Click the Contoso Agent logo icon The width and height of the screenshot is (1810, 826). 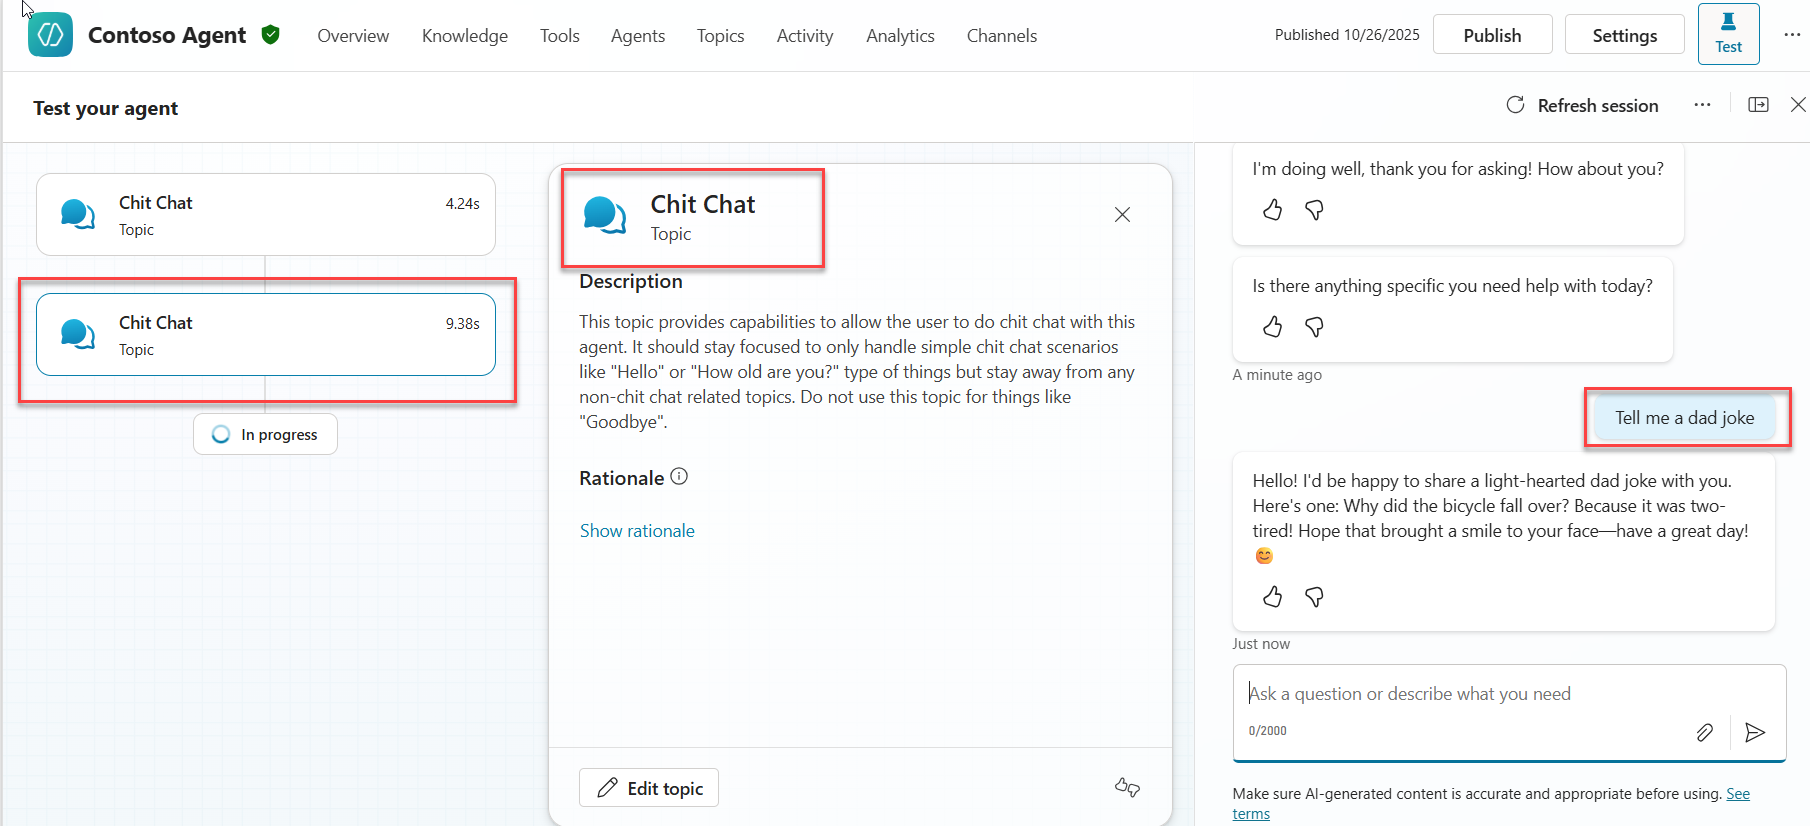click(x=50, y=35)
